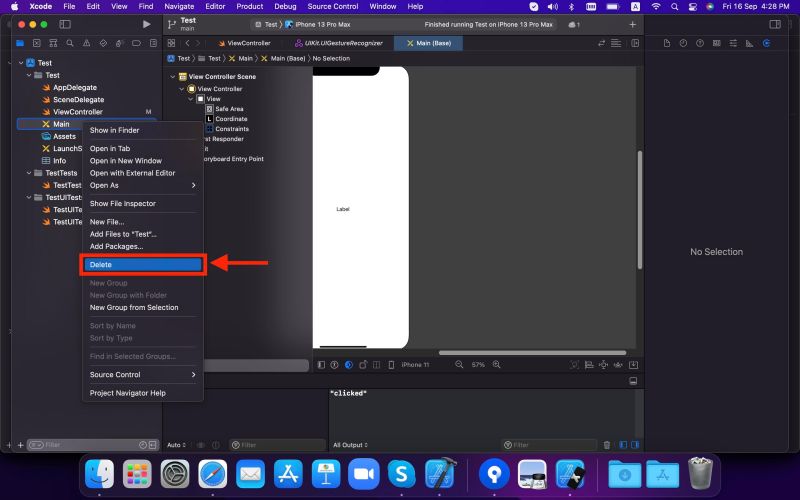
Task: Go back with the editor back chevron
Action: 187,43
